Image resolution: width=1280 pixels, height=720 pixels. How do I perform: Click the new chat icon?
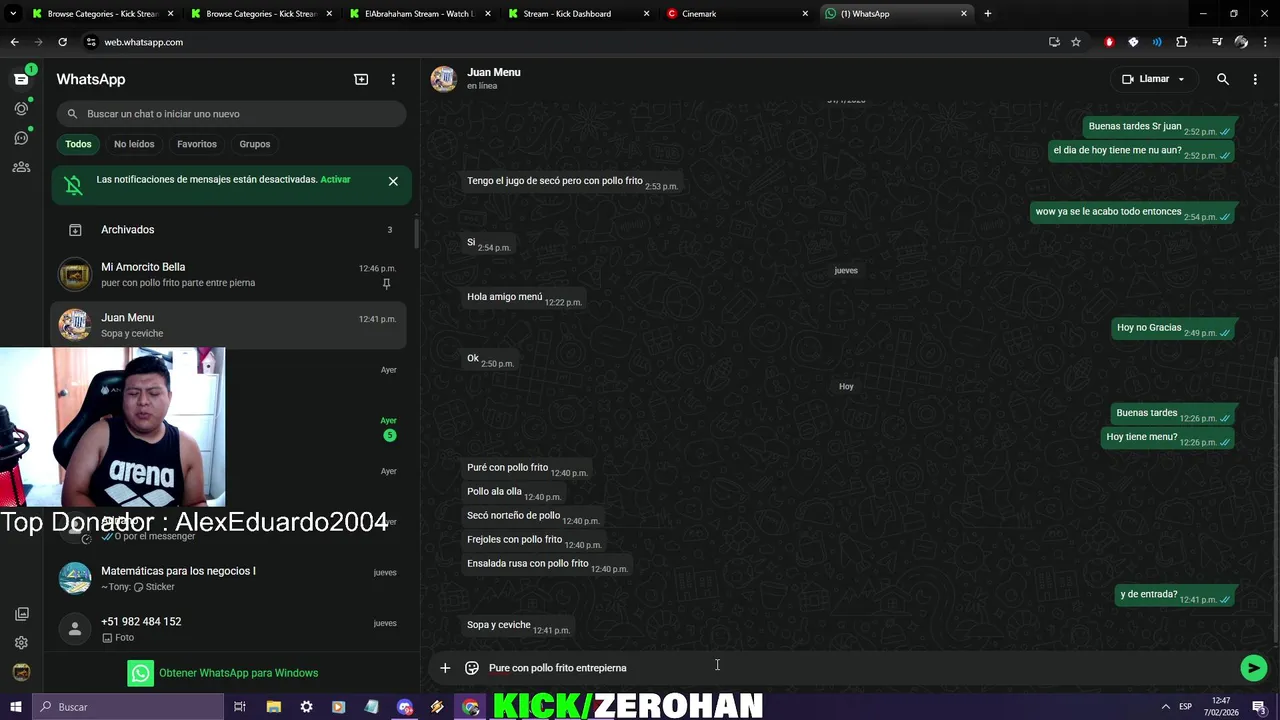[x=361, y=79]
